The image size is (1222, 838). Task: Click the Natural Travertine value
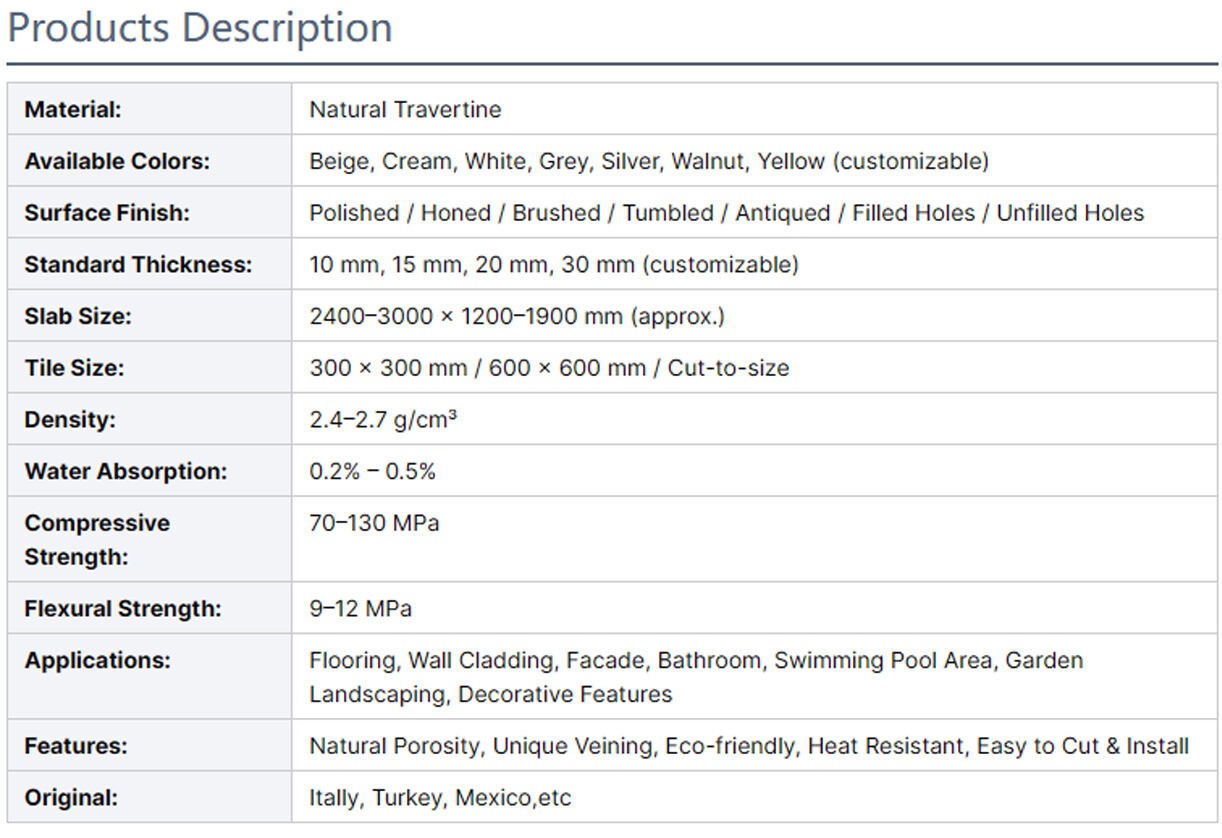click(405, 110)
